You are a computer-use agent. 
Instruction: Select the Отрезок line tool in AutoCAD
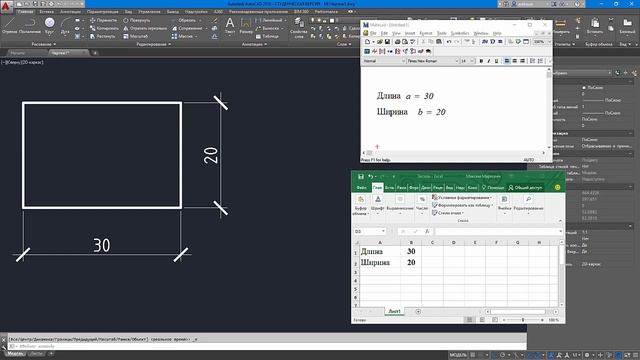9,25
